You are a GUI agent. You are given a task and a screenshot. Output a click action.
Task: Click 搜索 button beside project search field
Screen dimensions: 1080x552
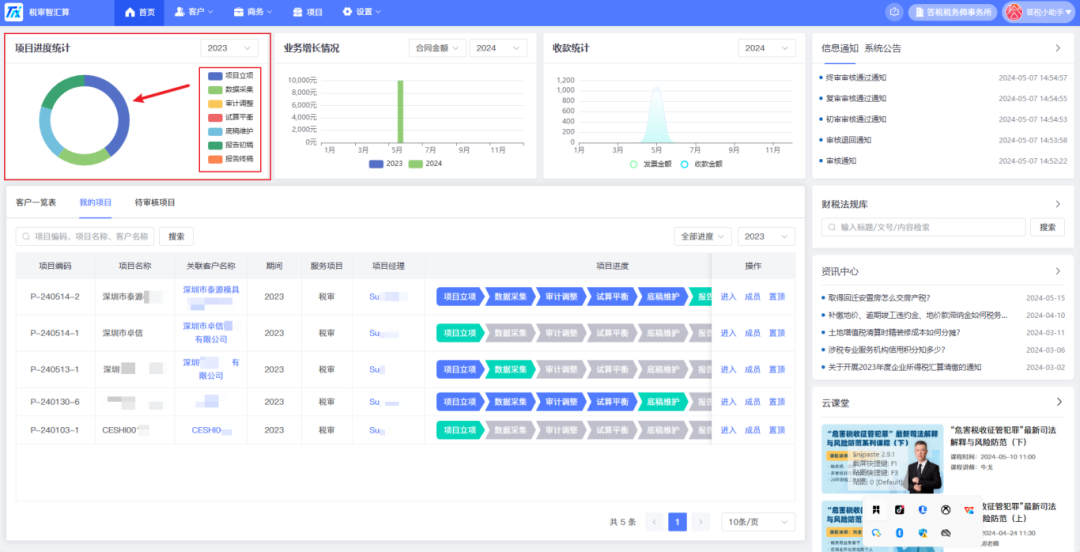176,236
